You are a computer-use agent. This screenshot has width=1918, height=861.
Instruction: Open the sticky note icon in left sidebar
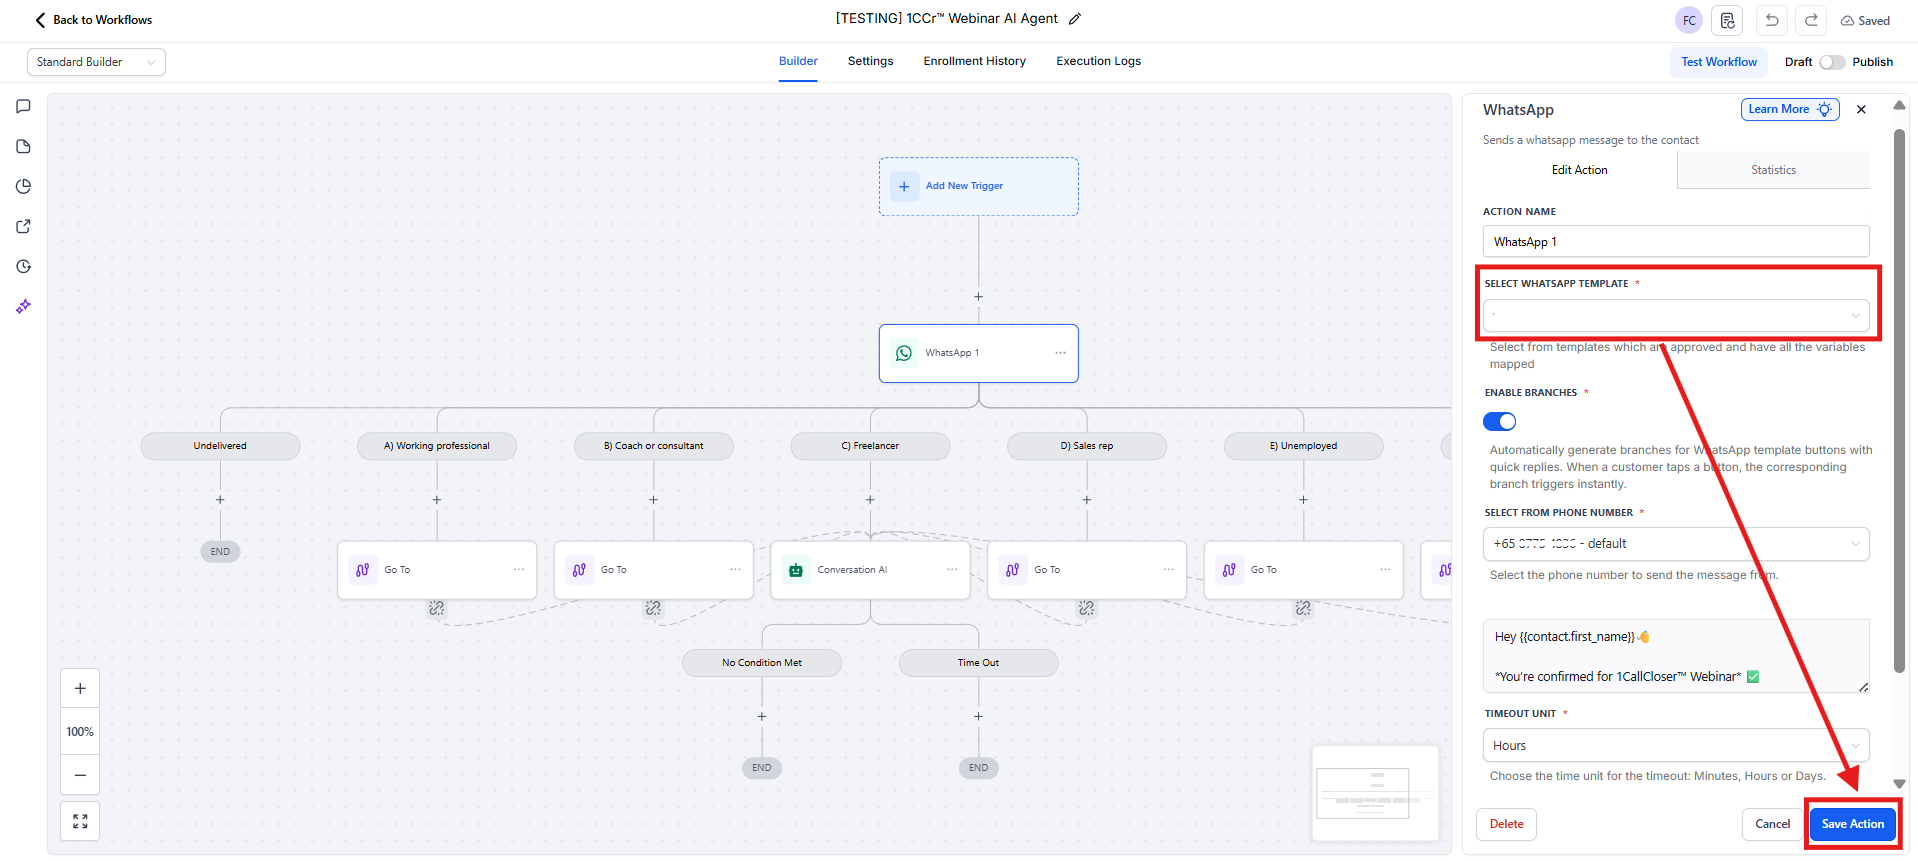(x=24, y=147)
